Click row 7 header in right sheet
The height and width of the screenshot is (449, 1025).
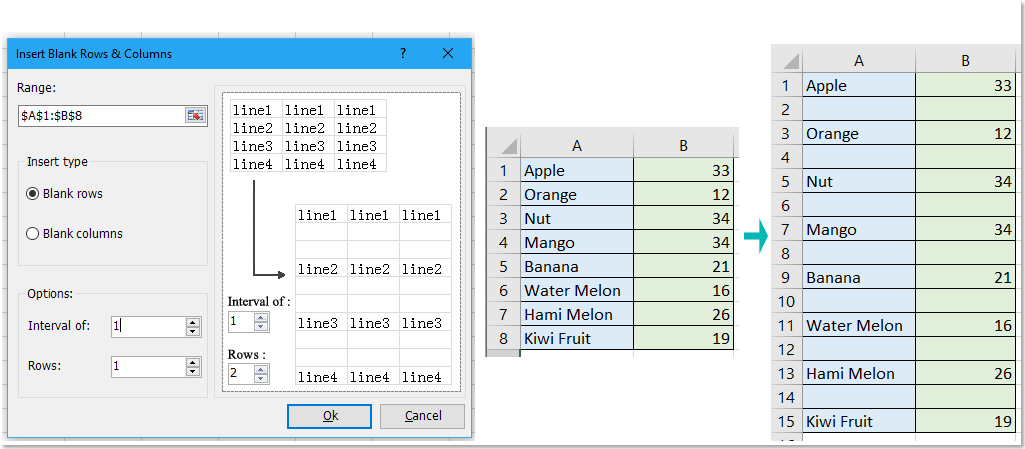tap(786, 230)
